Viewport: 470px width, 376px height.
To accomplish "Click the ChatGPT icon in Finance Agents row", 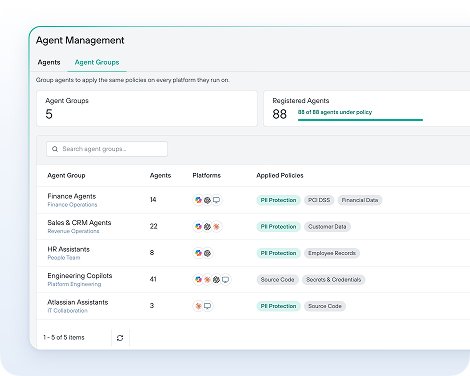I will (207, 200).
